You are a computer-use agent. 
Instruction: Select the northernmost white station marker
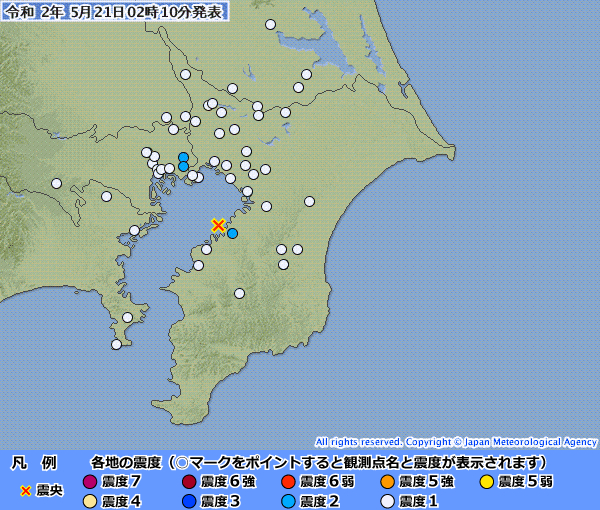[x=271, y=24]
